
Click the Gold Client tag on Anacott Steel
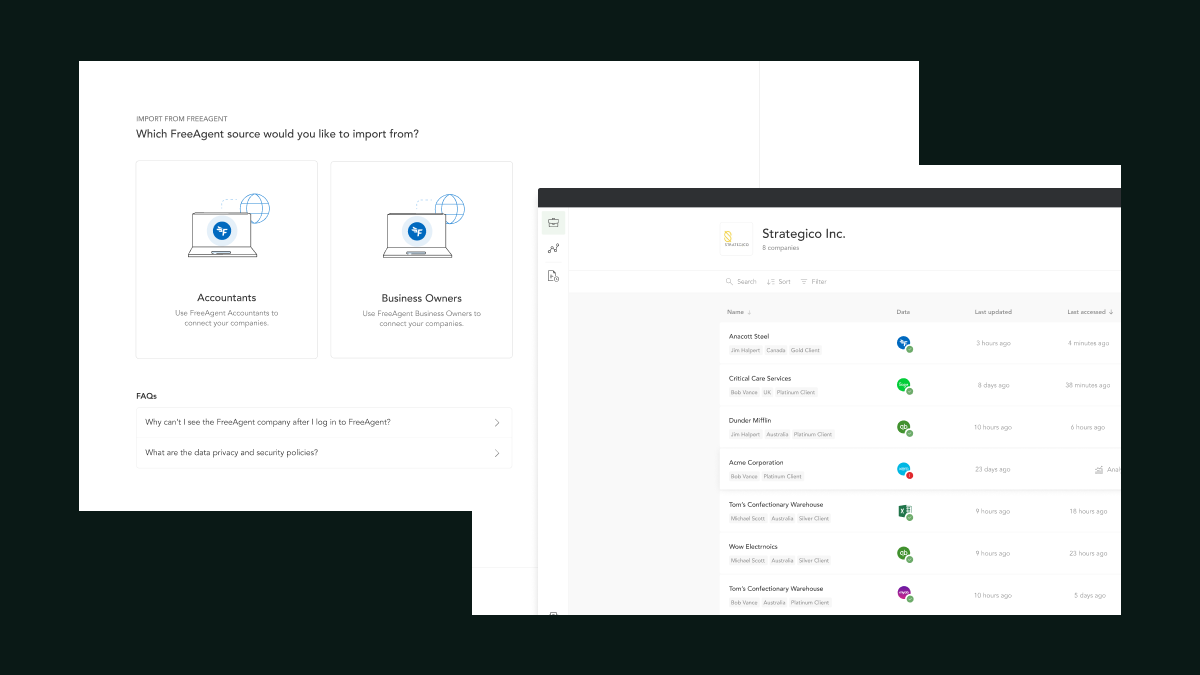tap(805, 351)
